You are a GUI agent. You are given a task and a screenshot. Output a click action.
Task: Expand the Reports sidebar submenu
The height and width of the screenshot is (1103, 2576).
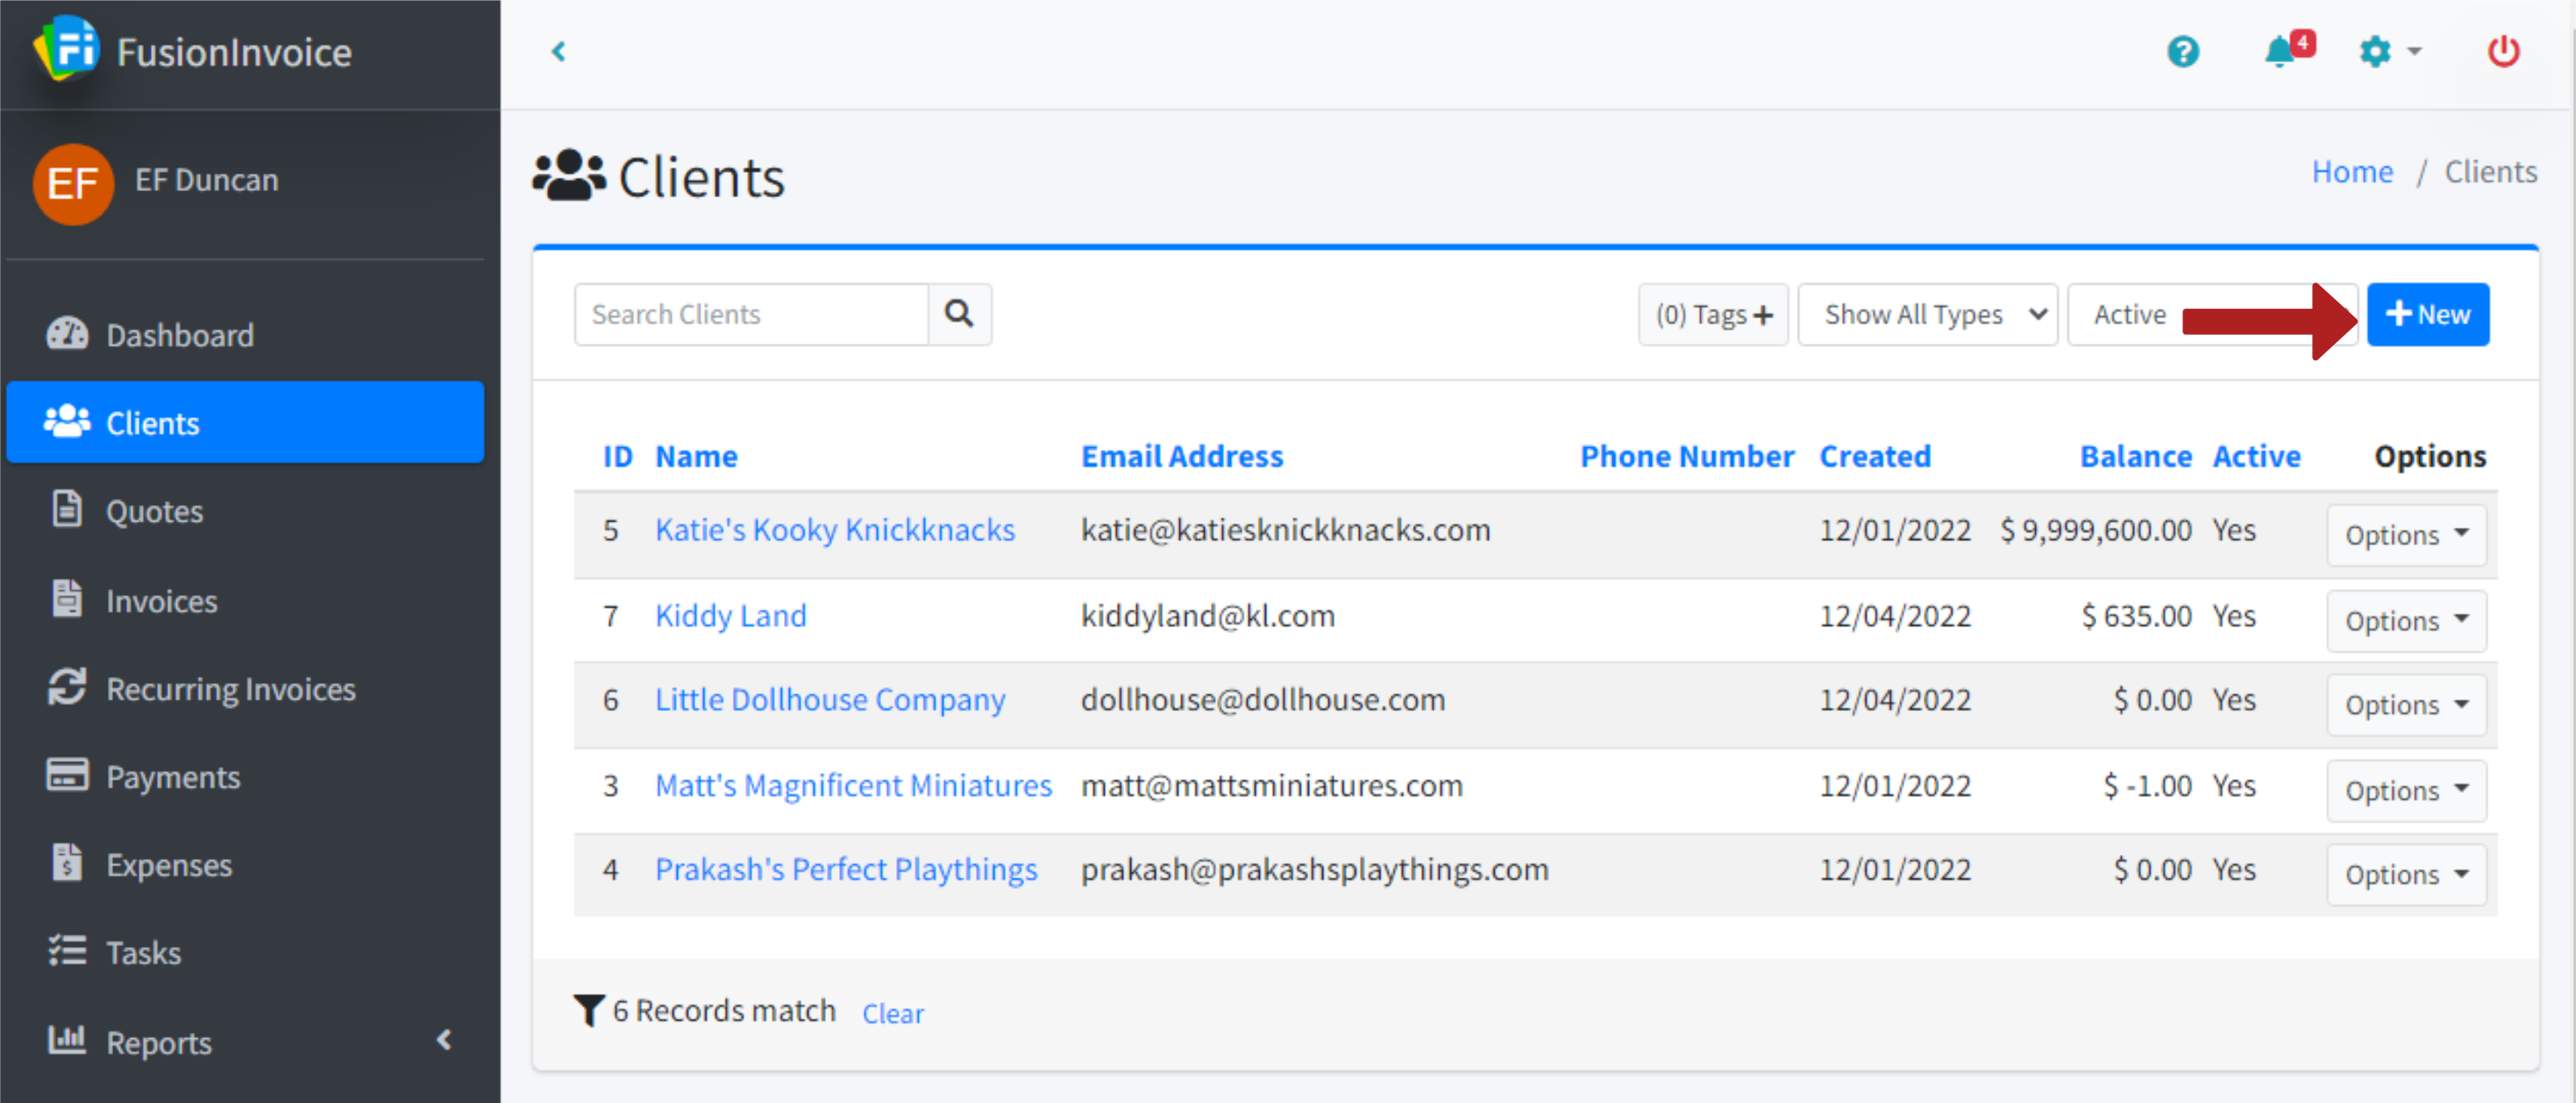pos(444,1040)
